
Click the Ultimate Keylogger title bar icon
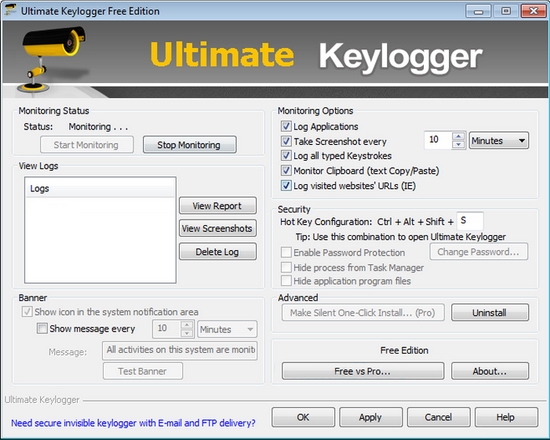click(11, 10)
